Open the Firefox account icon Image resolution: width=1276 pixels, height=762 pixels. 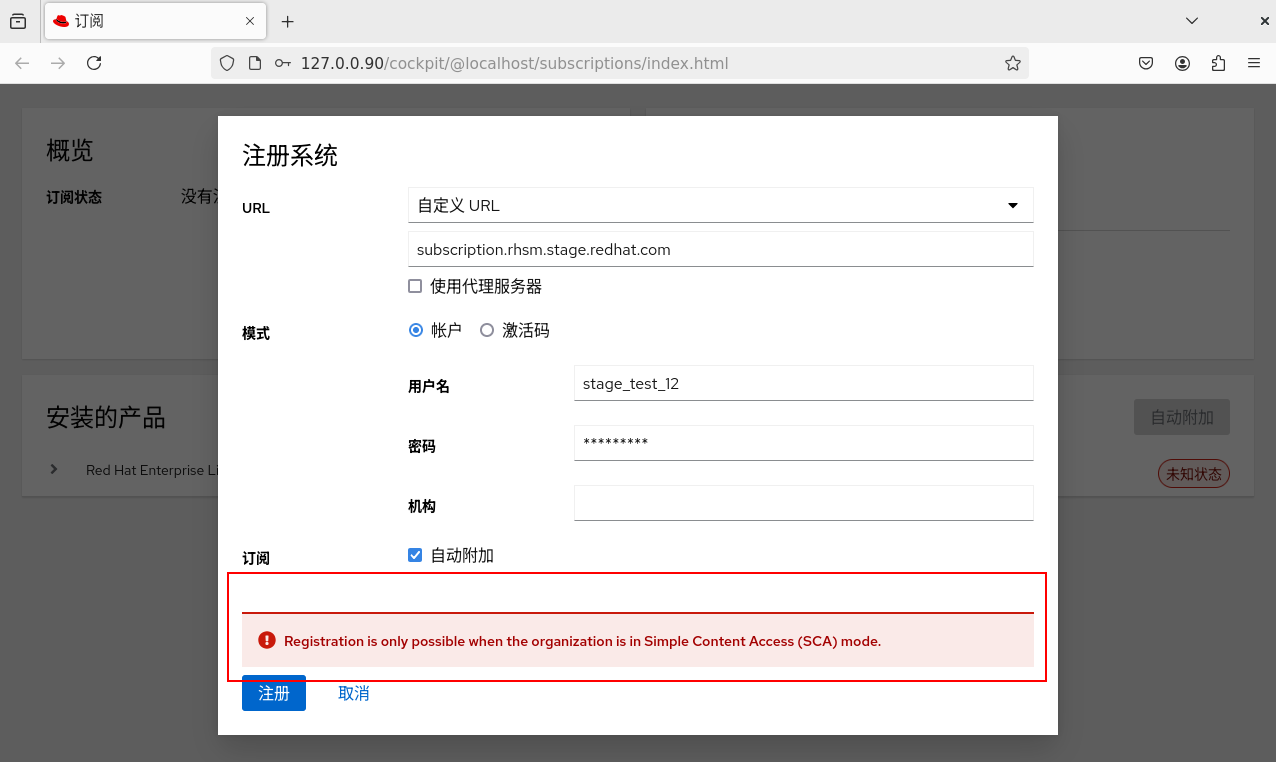point(1183,63)
